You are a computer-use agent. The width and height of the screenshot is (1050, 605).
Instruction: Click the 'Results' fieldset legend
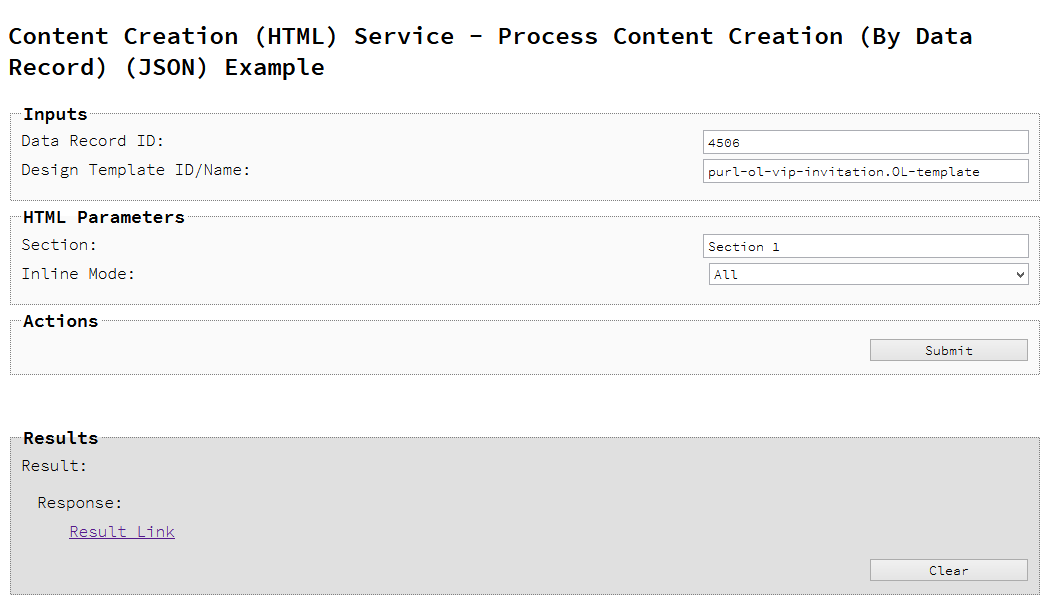[x=61, y=438]
